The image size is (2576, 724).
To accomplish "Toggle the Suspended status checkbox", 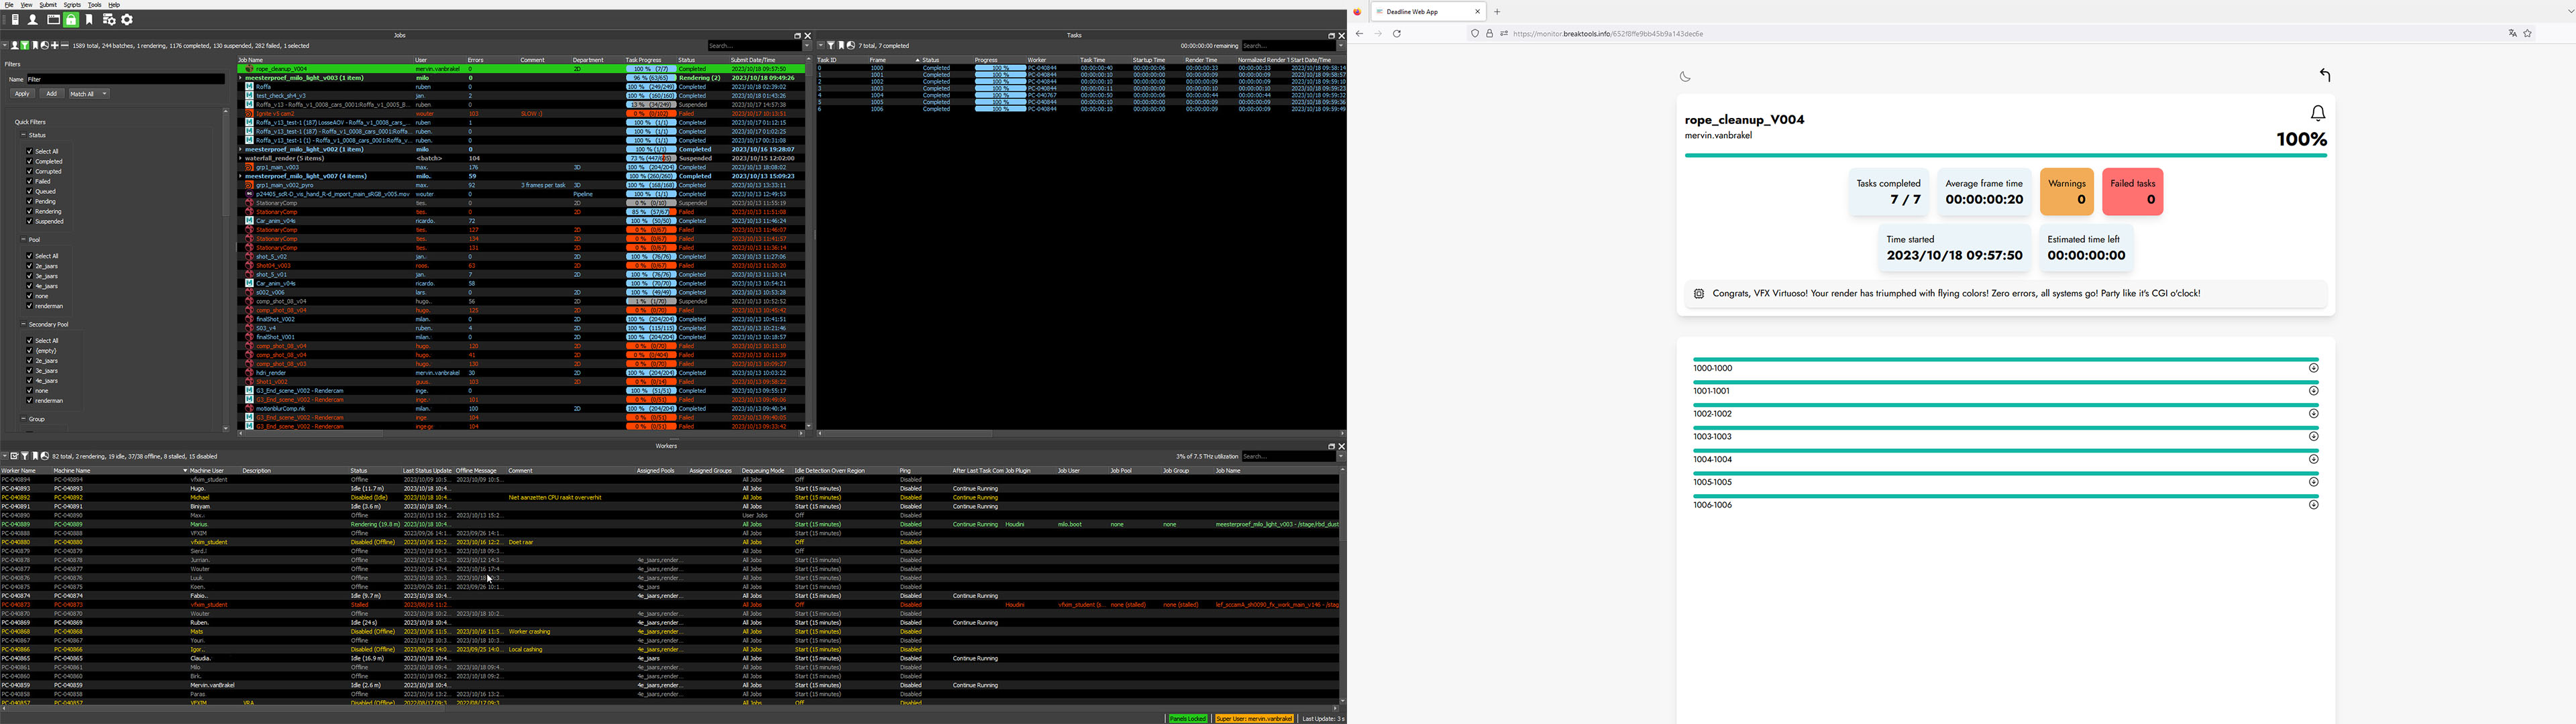I will pos(30,221).
